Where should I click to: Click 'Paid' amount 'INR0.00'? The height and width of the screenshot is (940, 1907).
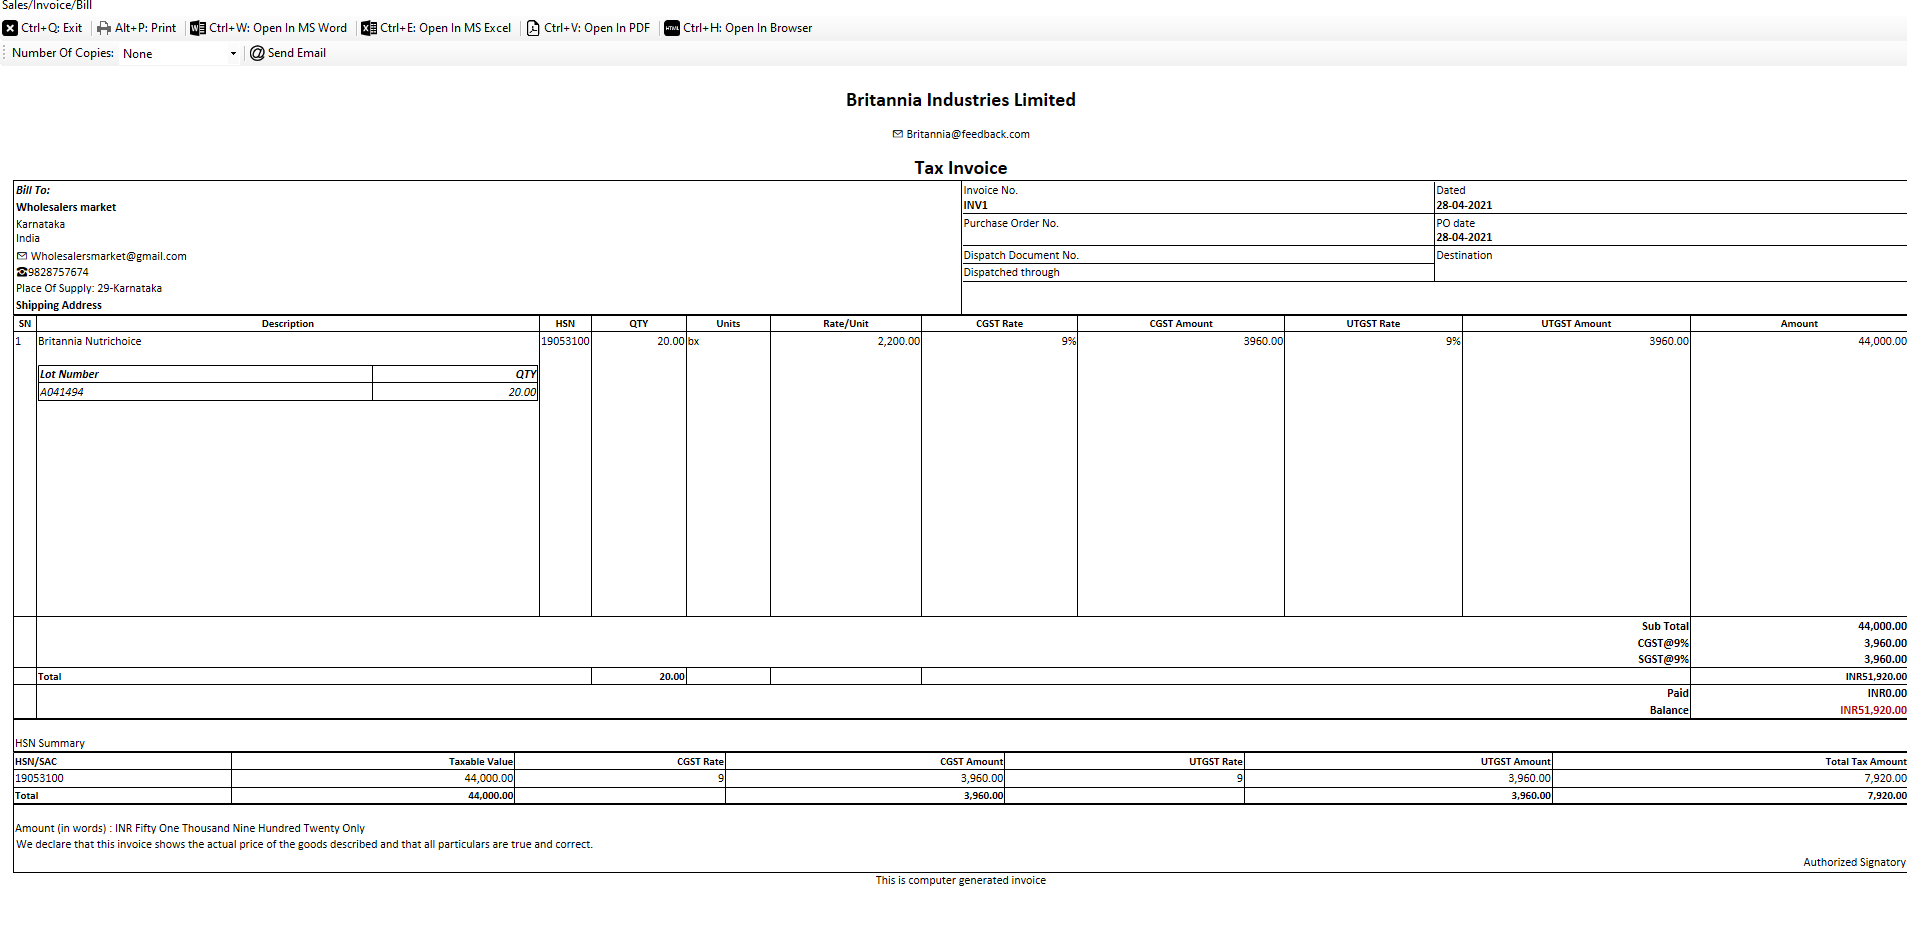pos(1887,693)
